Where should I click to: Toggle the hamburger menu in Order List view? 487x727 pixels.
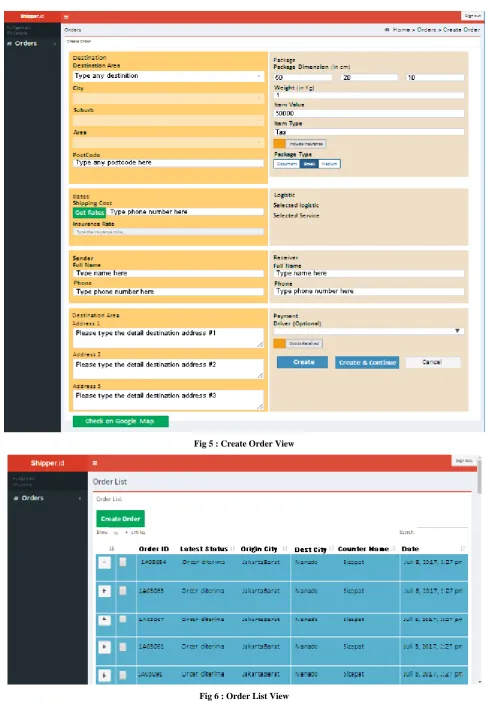point(95,463)
